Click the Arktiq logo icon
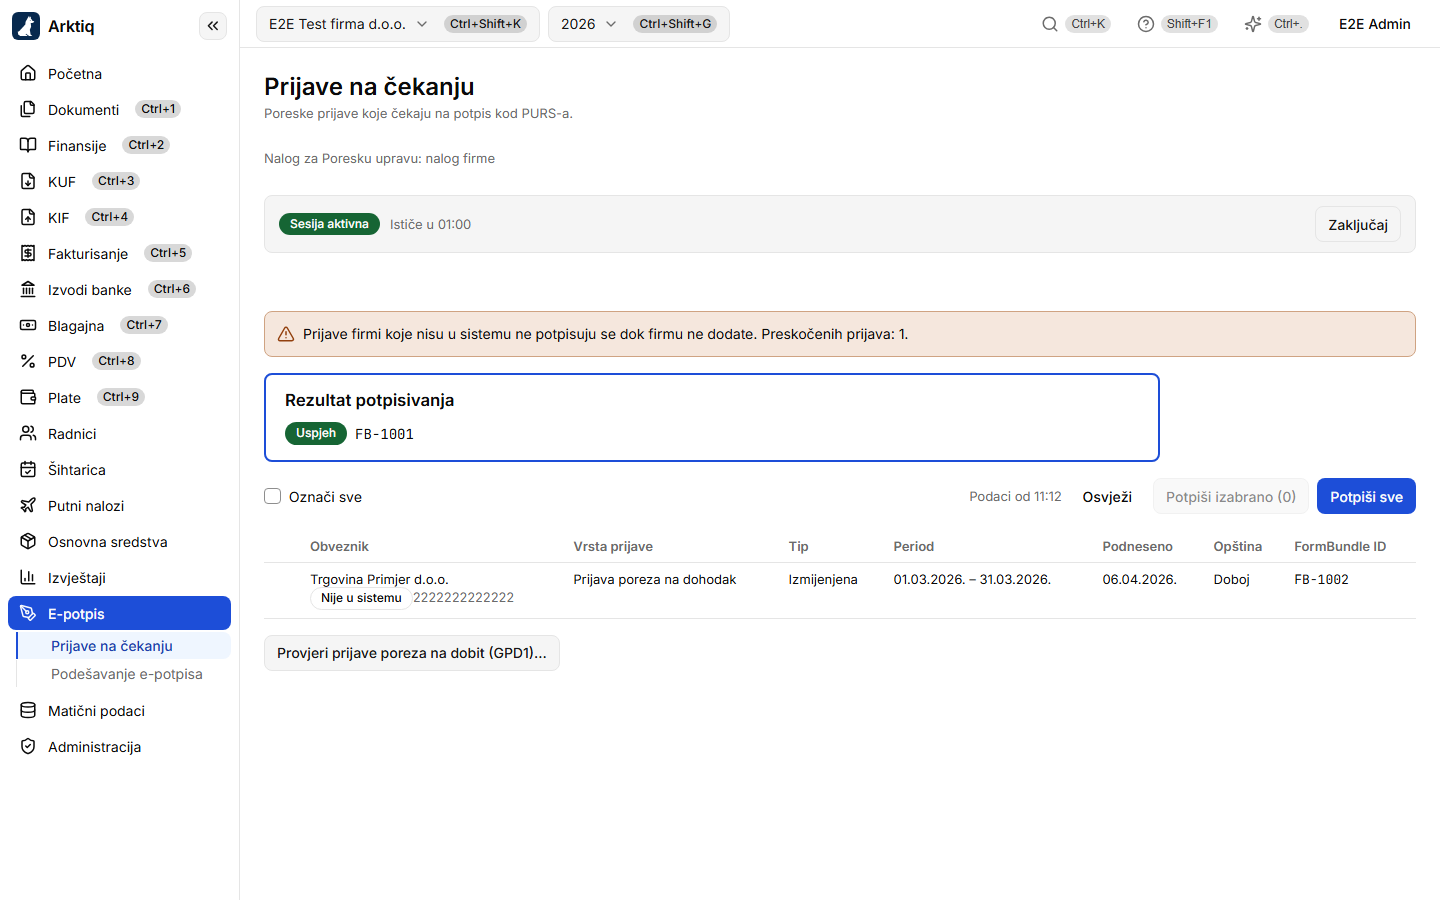This screenshot has width=1440, height=900. (26, 26)
